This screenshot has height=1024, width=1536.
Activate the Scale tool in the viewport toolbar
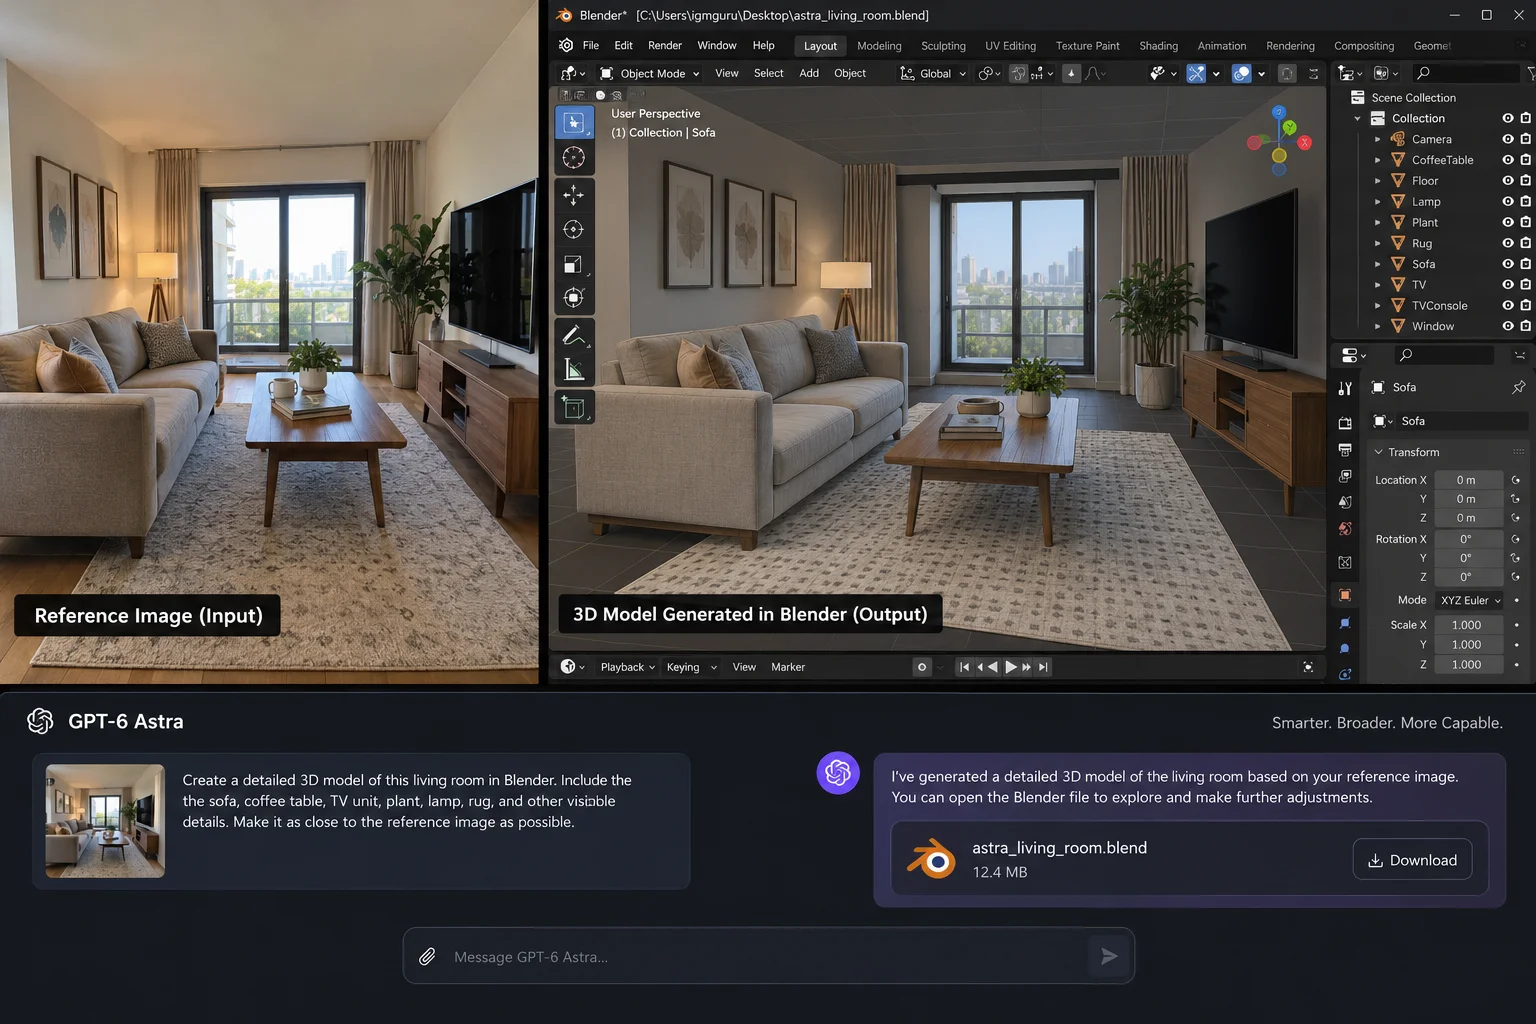click(574, 265)
